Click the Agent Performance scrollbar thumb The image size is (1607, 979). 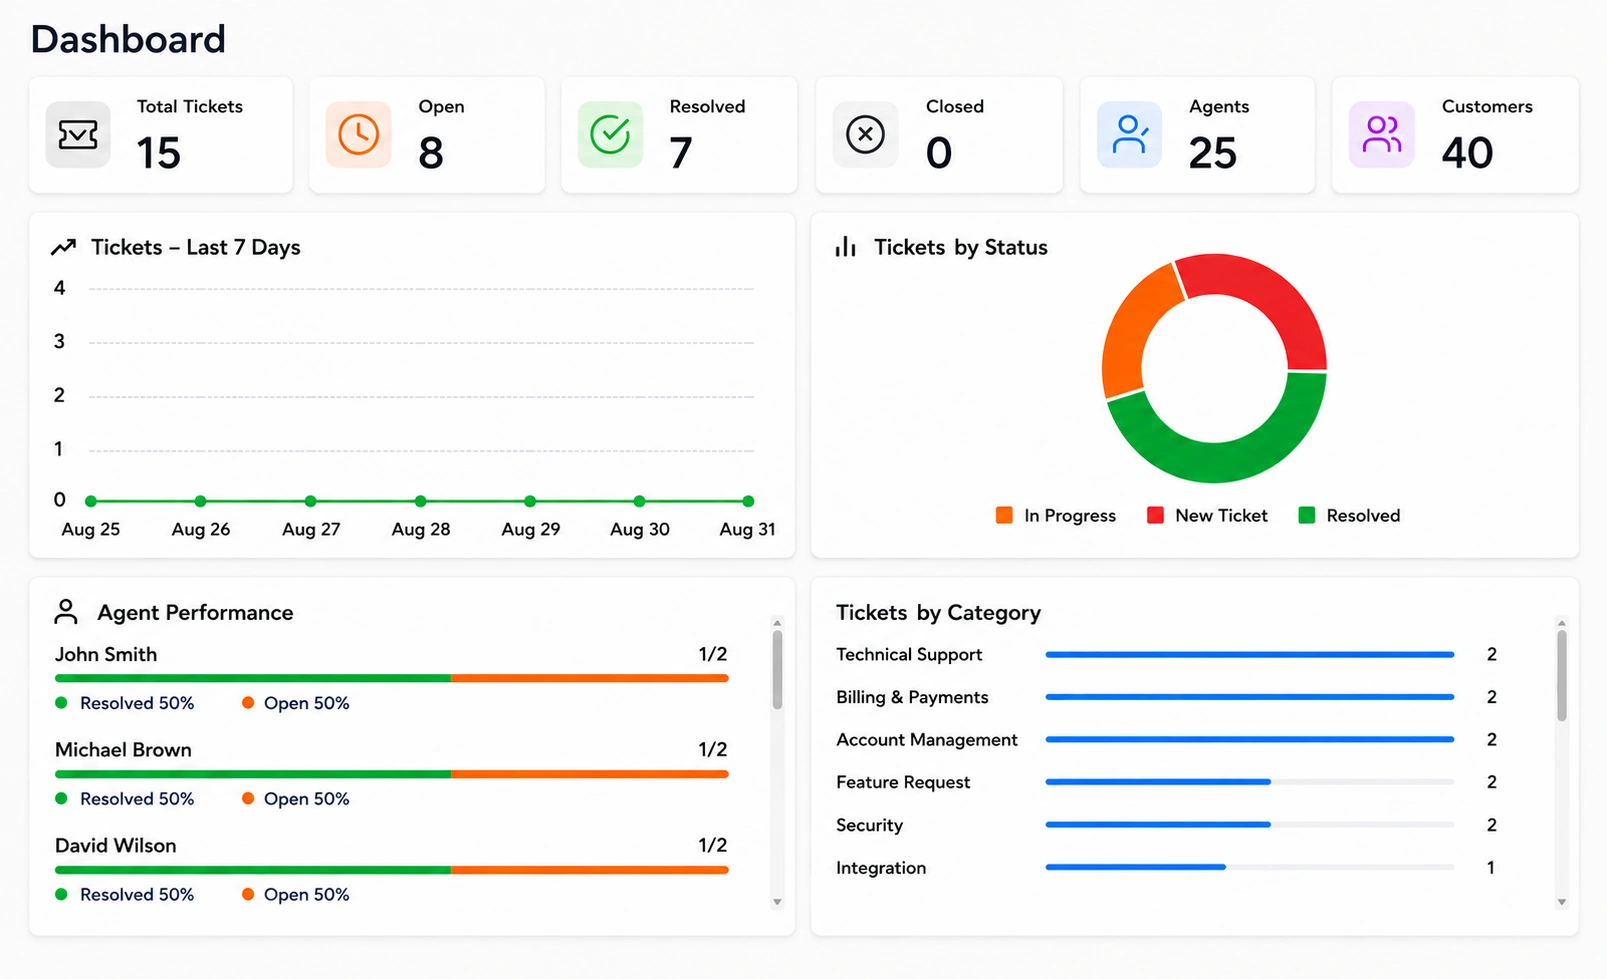(x=777, y=669)
